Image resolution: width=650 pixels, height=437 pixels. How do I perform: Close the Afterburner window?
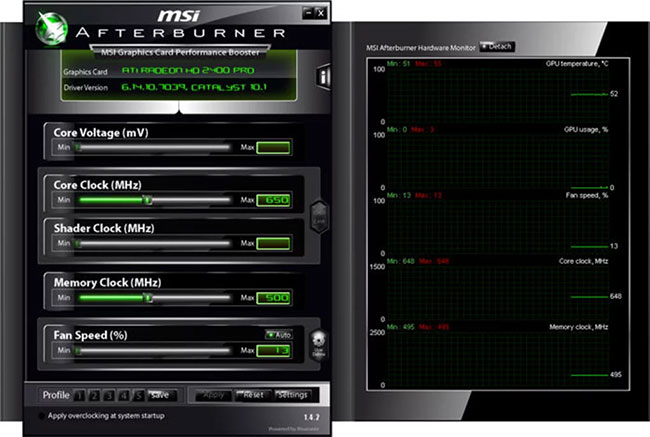pyautogui.click(x=321, y=13)
